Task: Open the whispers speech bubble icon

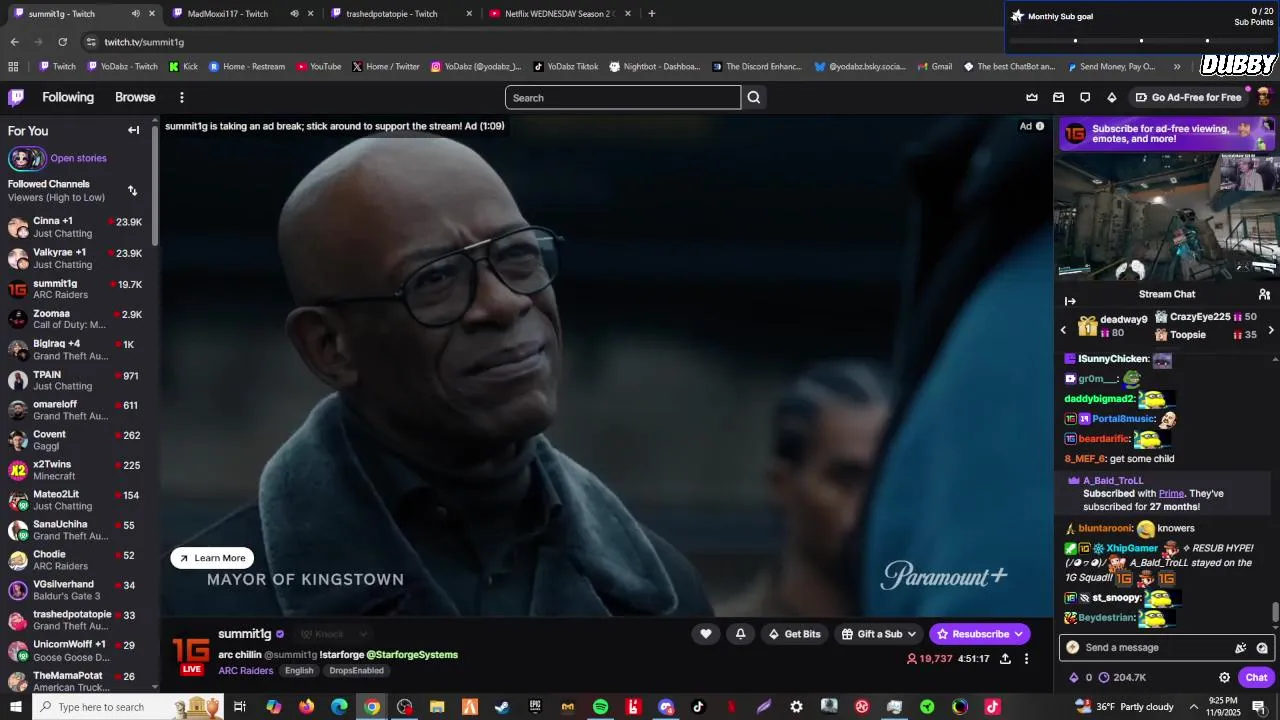Action: 1085,97
